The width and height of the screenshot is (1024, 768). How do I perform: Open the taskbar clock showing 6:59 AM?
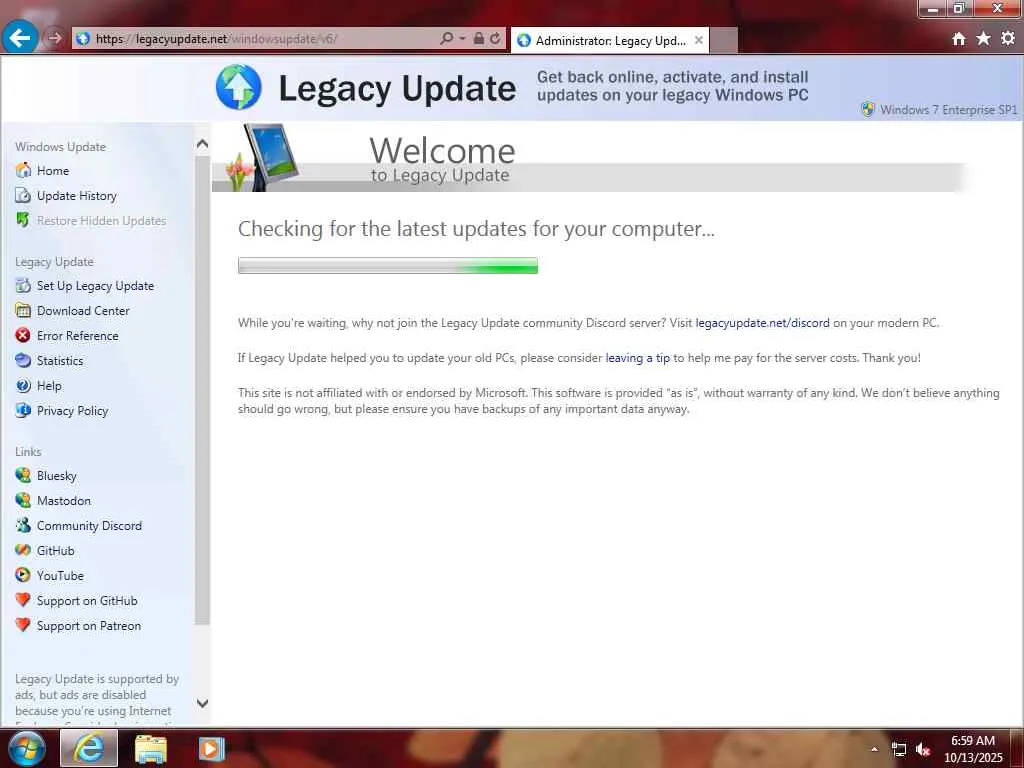[x=972, y=749]
